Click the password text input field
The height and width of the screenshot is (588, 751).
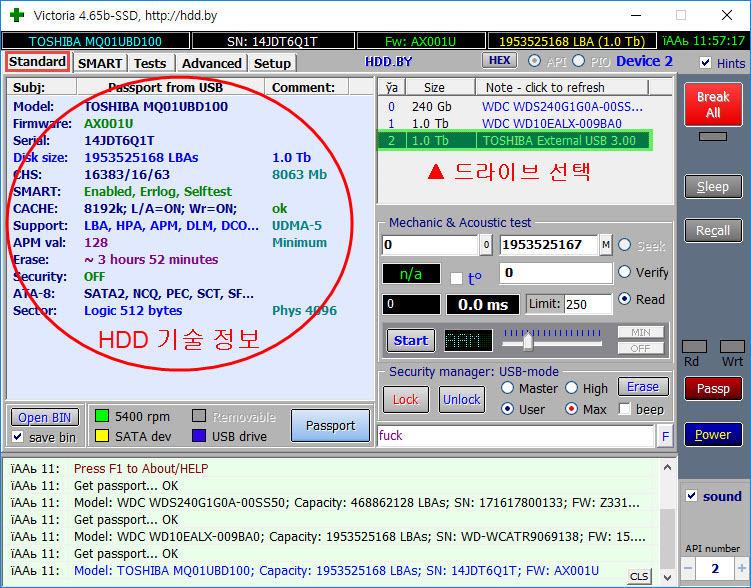[x=516, y=436]
